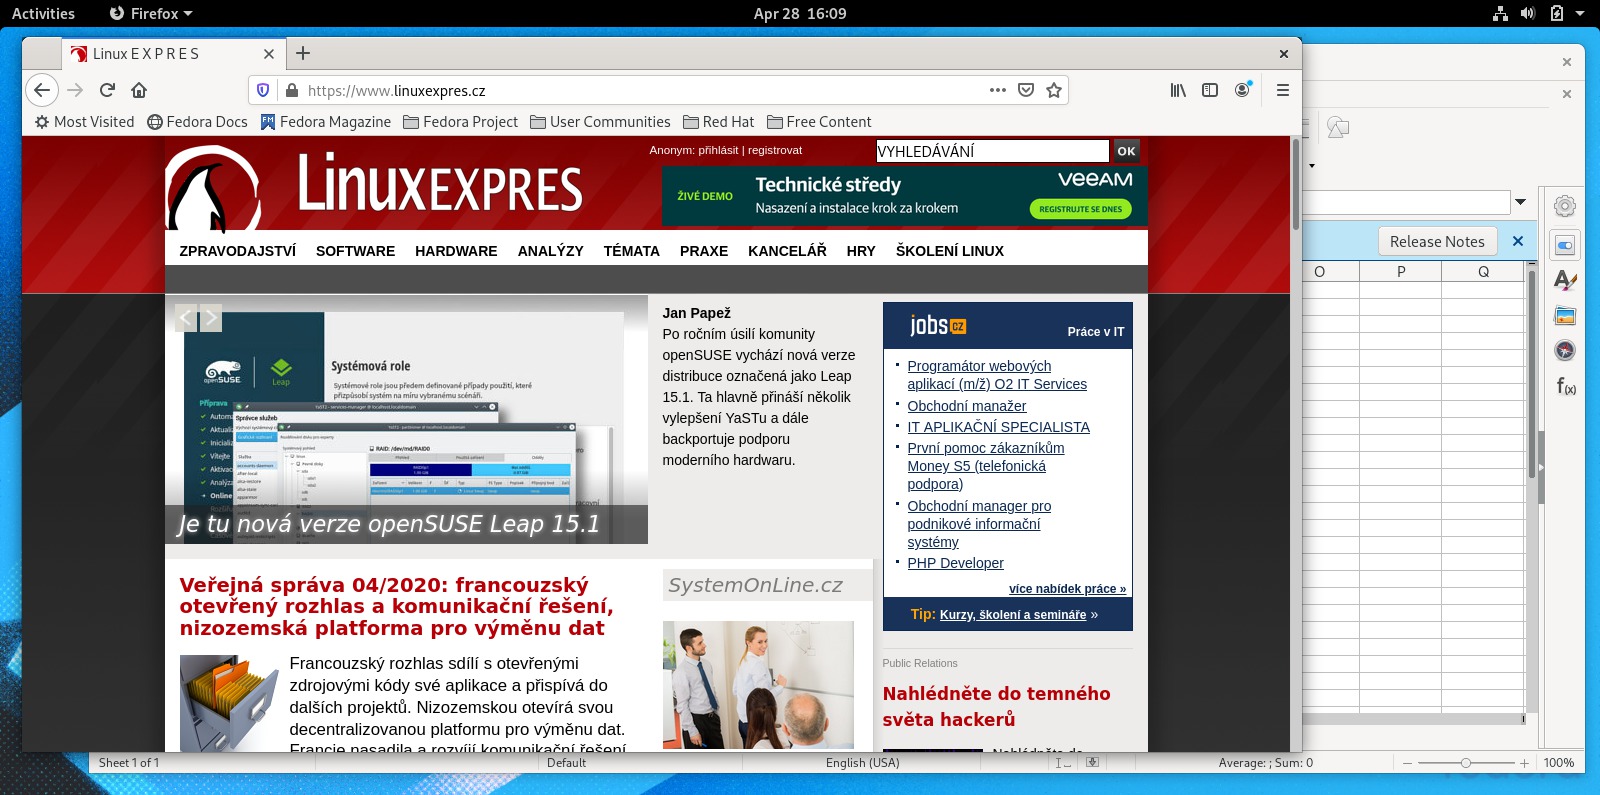Open the clock and calendar

800,13
